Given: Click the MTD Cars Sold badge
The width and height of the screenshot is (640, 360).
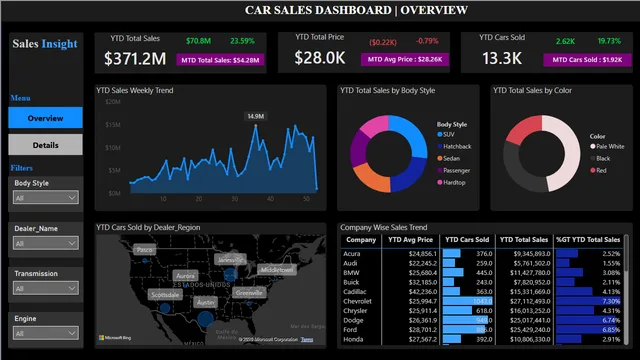Looking at the screenshot, I should click(587, 60).
